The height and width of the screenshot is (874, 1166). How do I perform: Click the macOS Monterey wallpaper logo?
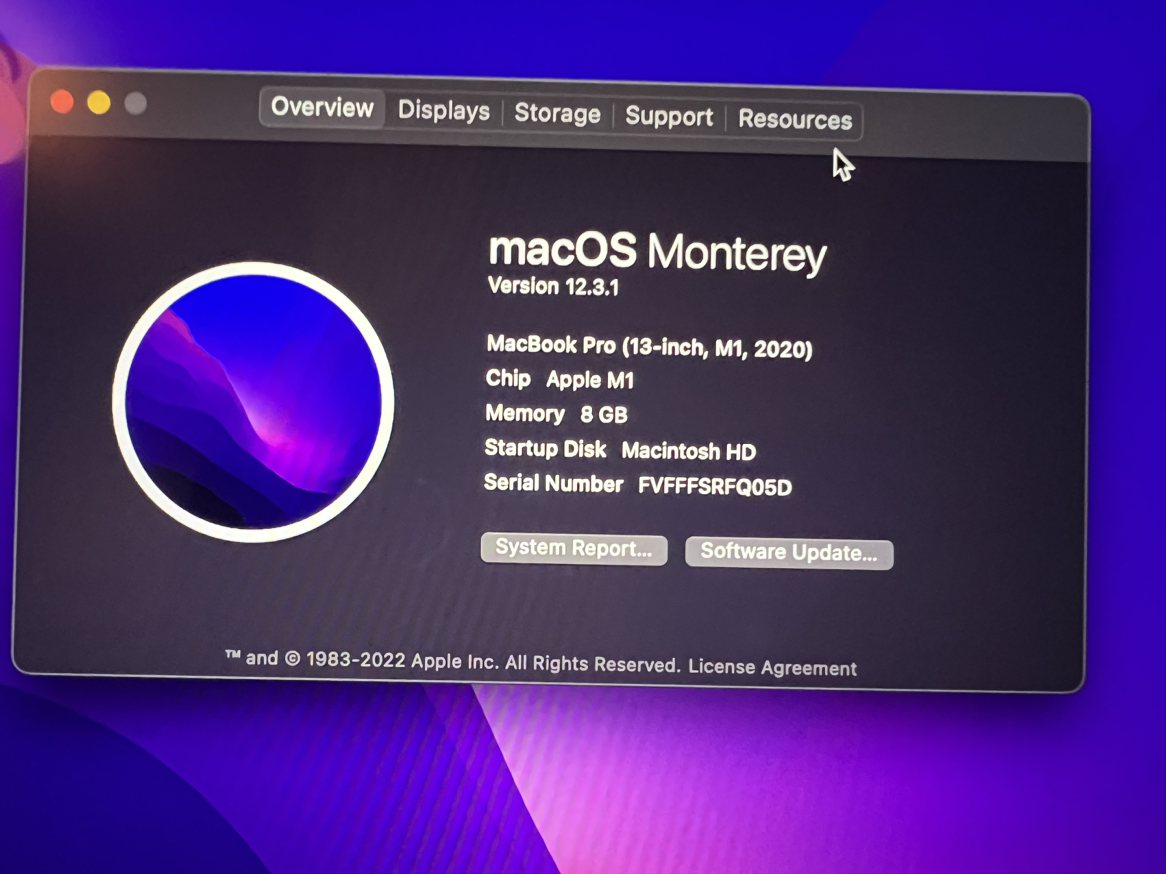(x=253, y=402)
